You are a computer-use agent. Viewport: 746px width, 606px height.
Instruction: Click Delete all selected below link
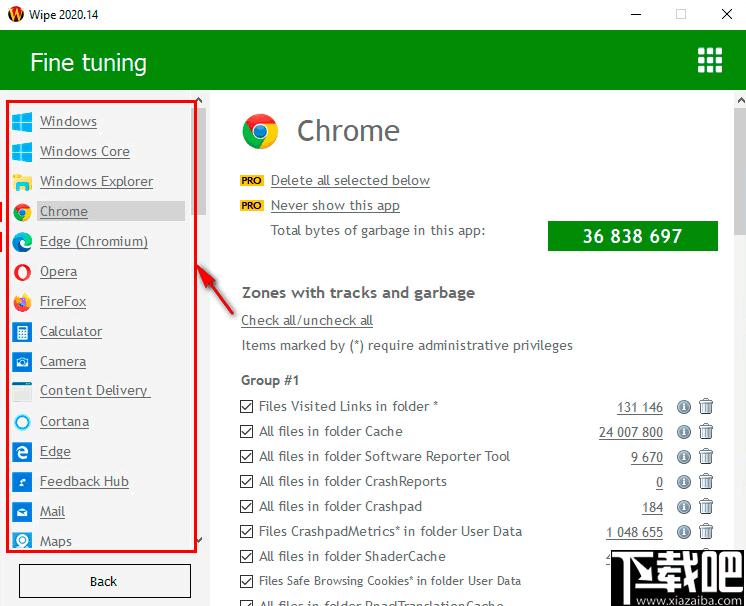(350, 181)
